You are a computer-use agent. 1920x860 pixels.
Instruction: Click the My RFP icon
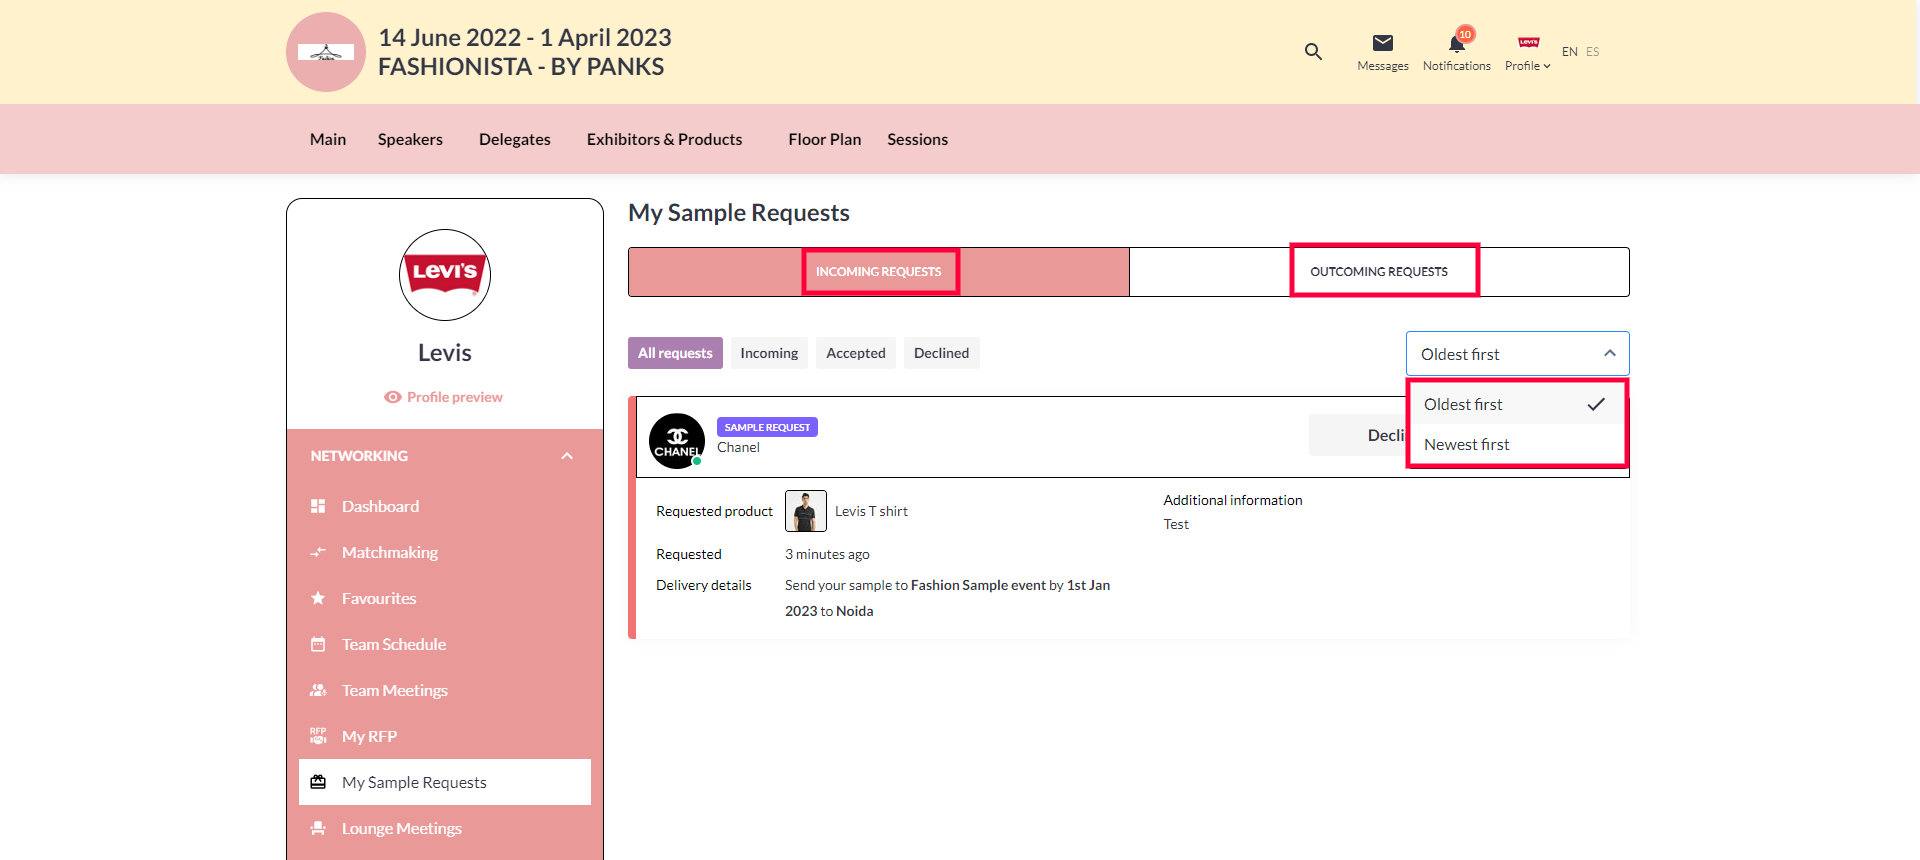point(318,736)
